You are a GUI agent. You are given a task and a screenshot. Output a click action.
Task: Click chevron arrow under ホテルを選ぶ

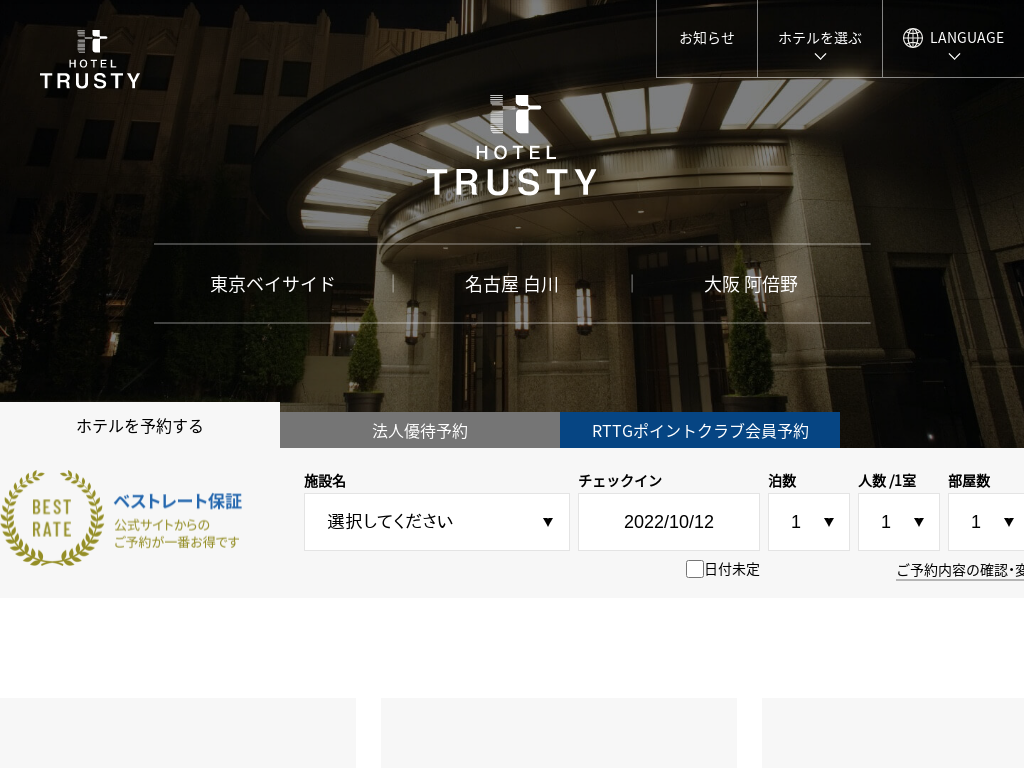(820, 57)
